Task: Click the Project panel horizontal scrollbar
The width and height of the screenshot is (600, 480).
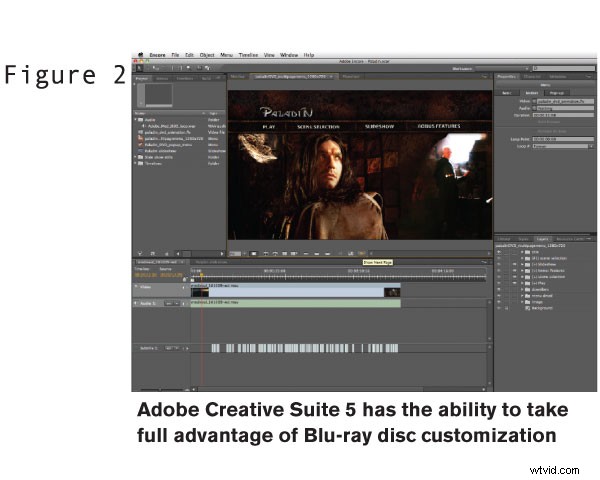Action: coord(199,253)
